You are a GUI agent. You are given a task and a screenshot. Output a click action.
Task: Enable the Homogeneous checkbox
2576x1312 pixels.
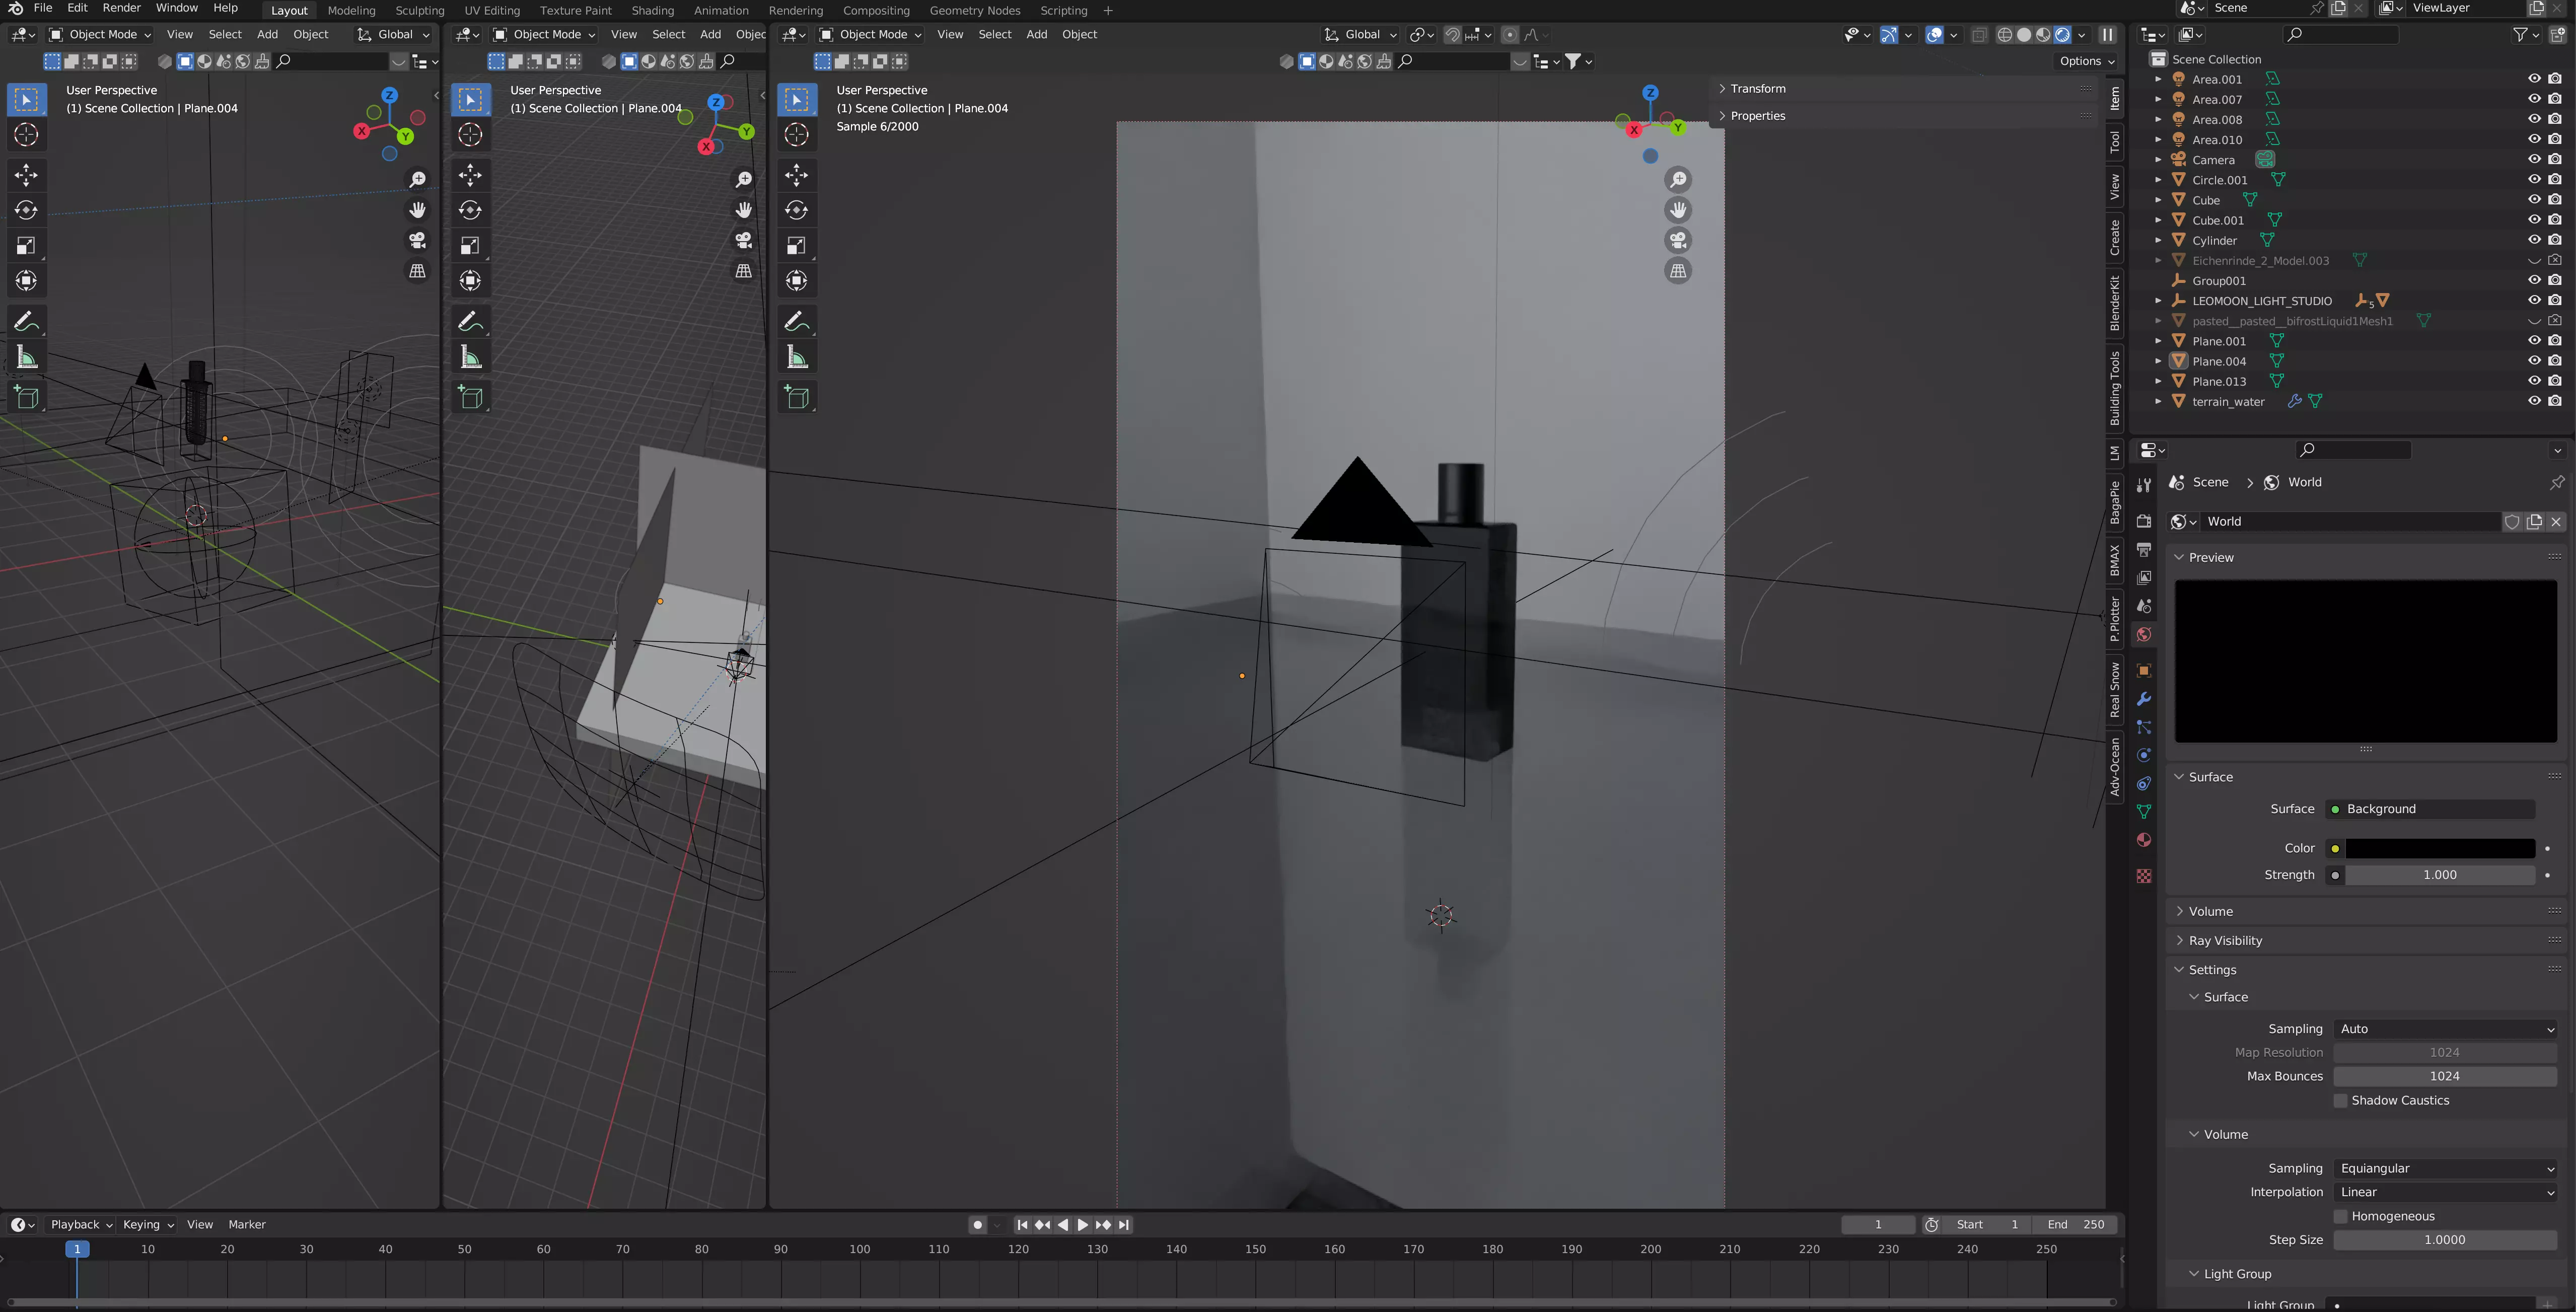(x=2340, y=1217)
